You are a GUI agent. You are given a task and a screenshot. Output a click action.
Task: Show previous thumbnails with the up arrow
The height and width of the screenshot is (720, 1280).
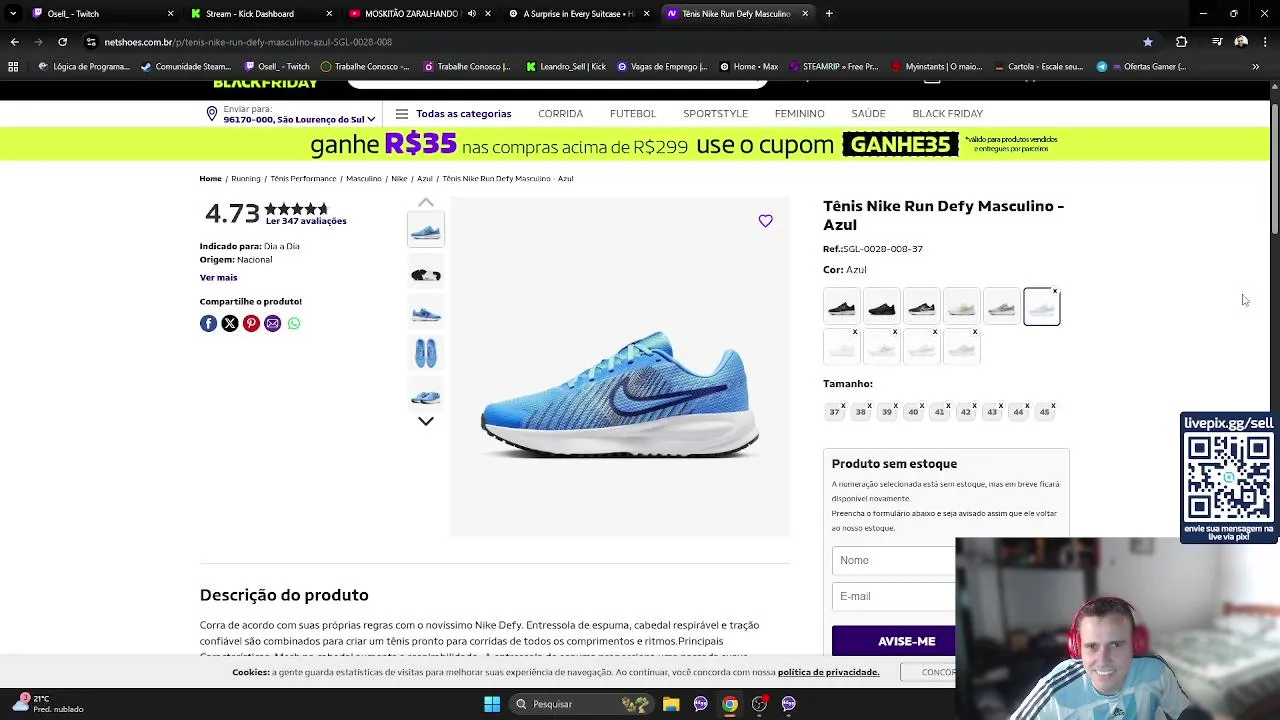(425, 202)
